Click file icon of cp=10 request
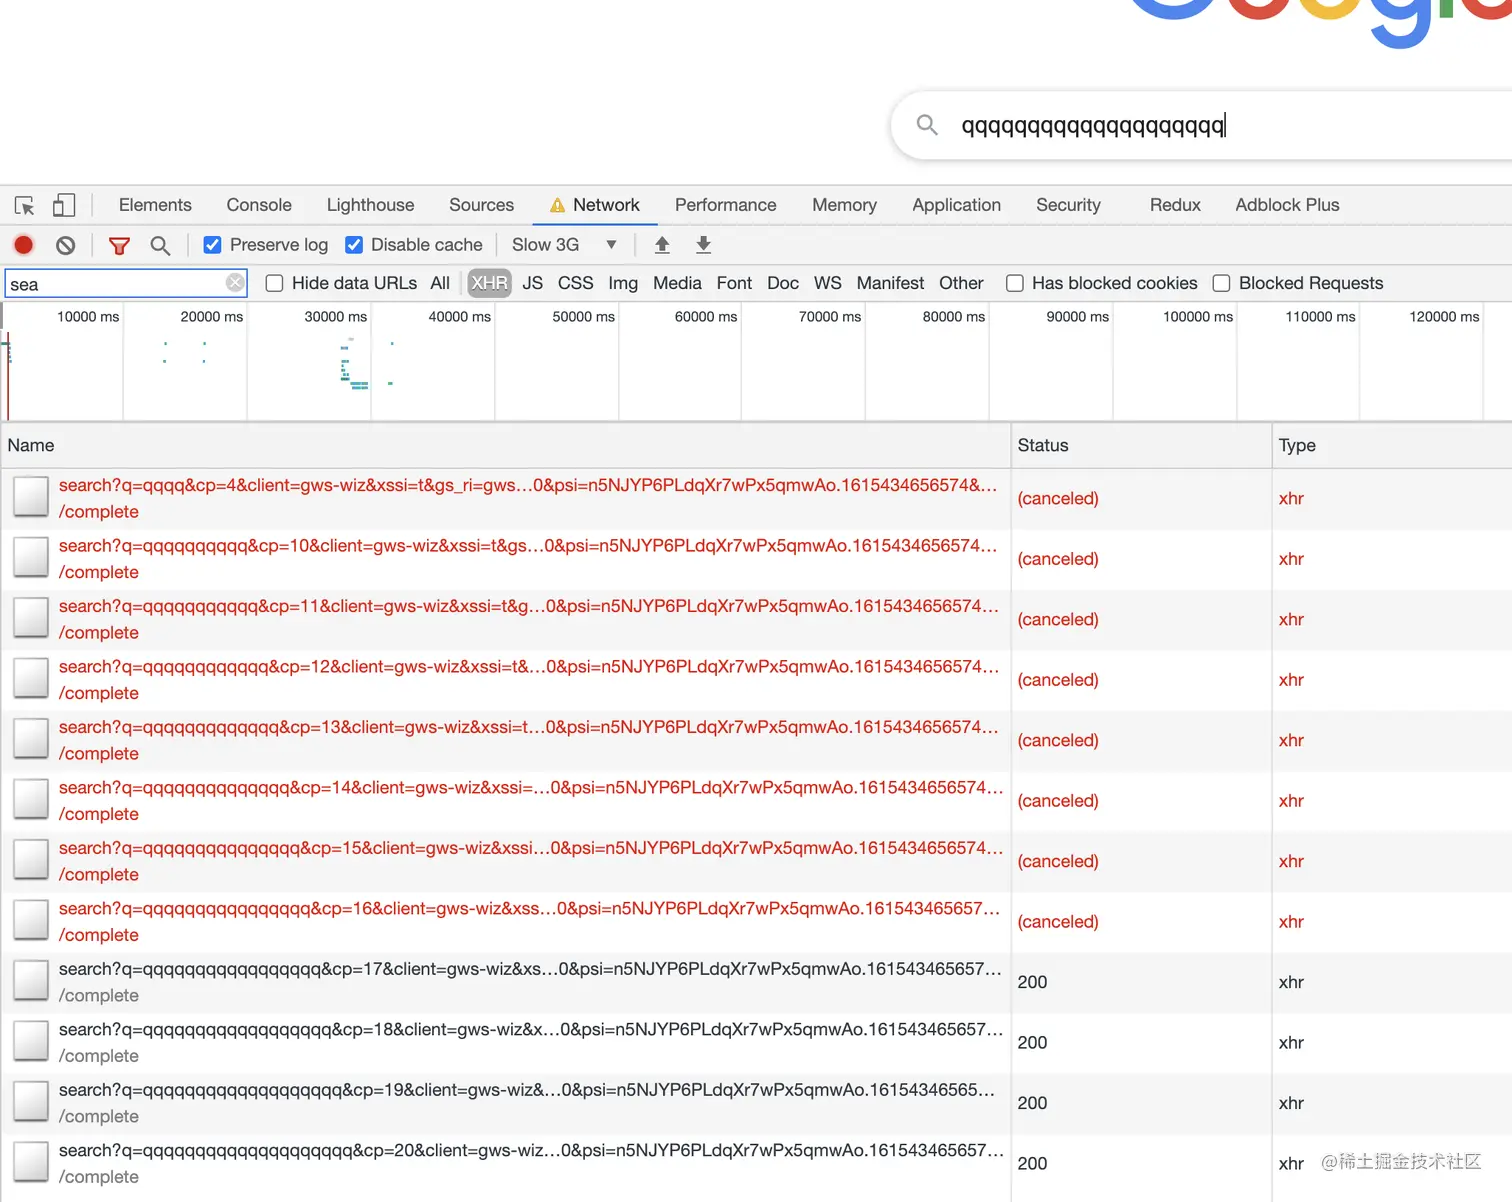 (31, 558)
